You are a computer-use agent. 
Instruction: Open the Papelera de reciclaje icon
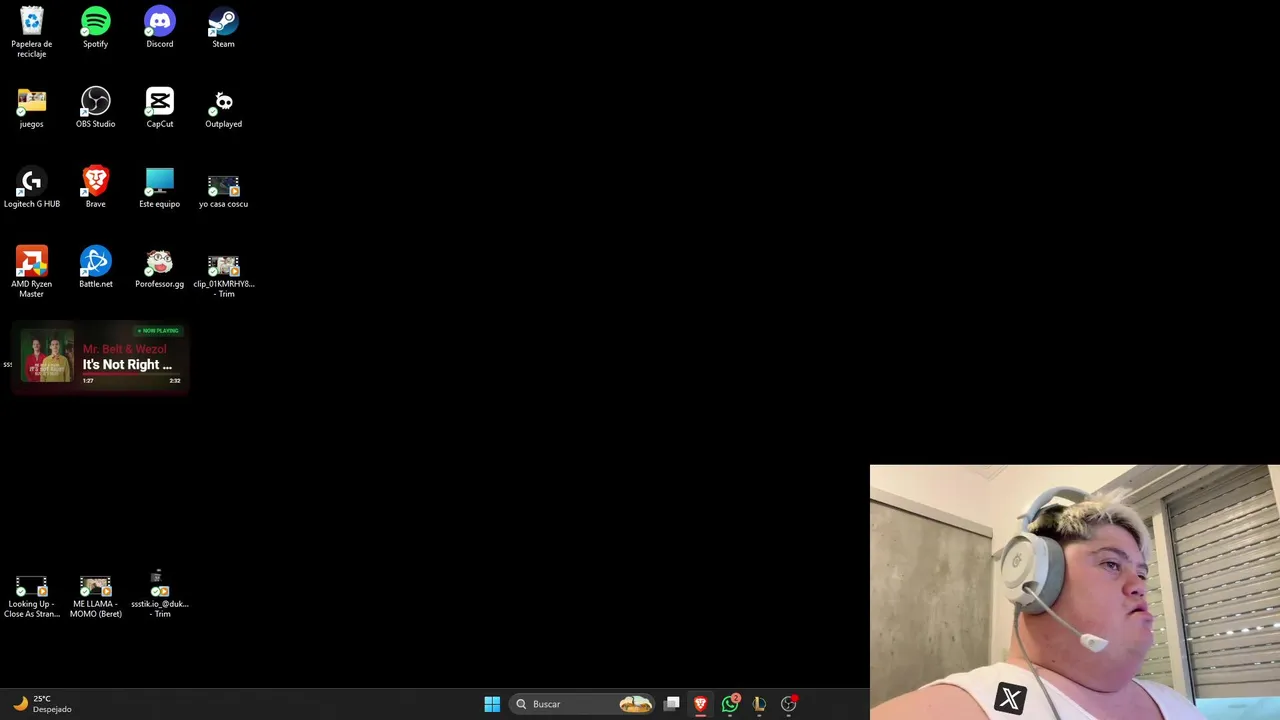(x=31, y=32)
